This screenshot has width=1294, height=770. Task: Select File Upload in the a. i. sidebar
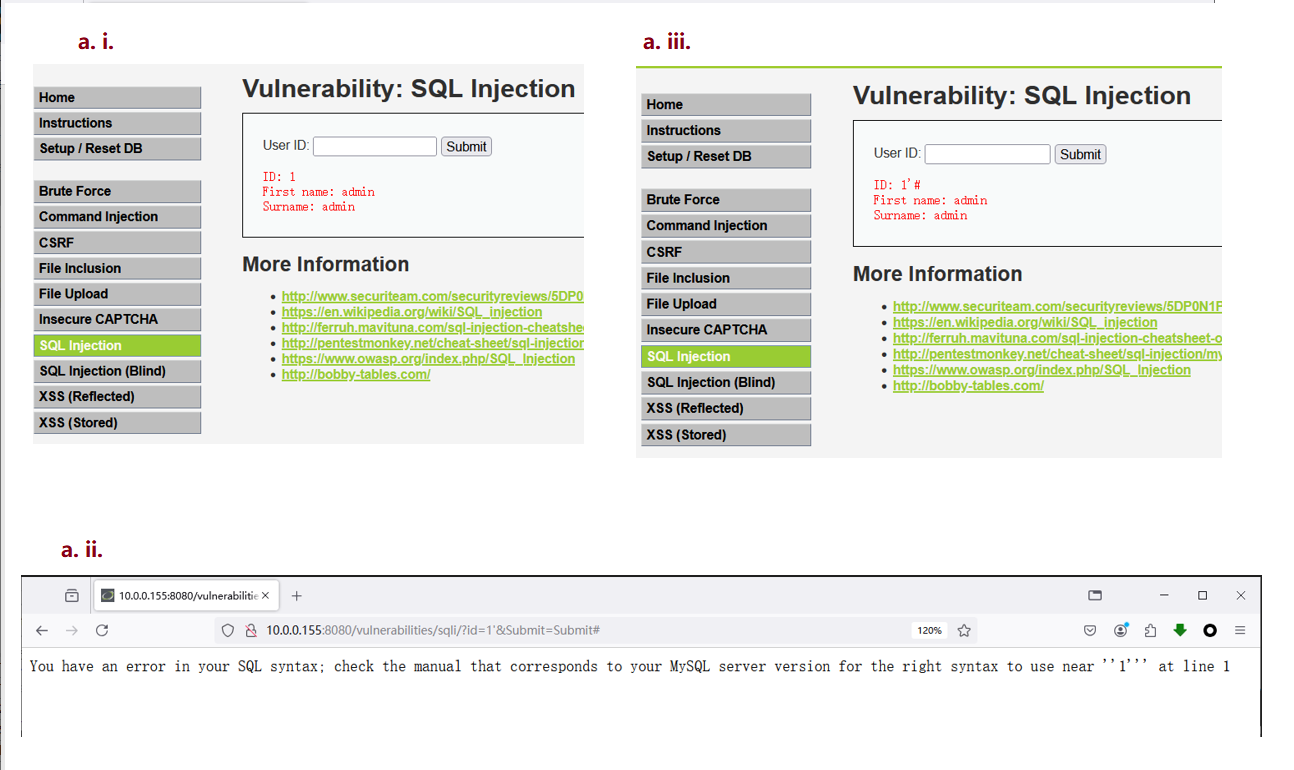117,294
